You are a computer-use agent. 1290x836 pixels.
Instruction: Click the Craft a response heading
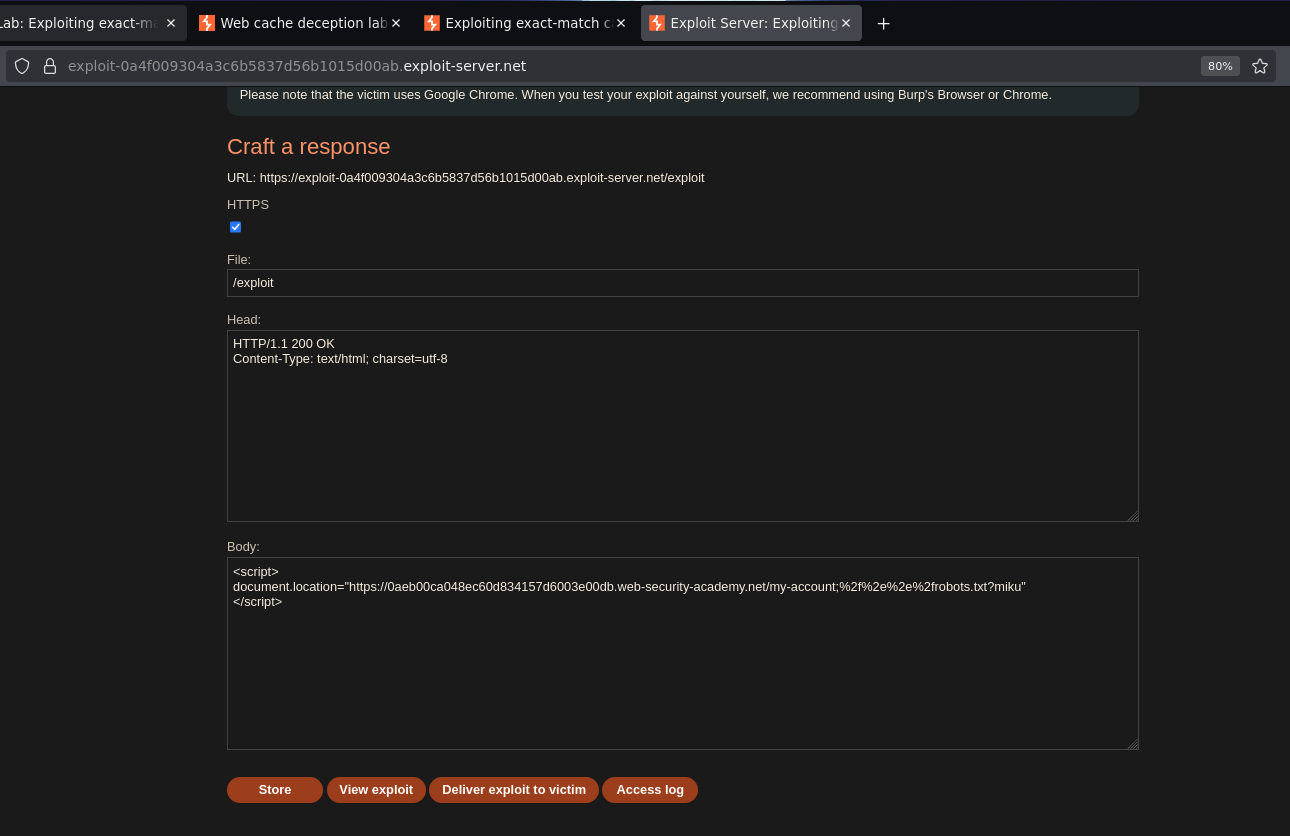[309, 146]
